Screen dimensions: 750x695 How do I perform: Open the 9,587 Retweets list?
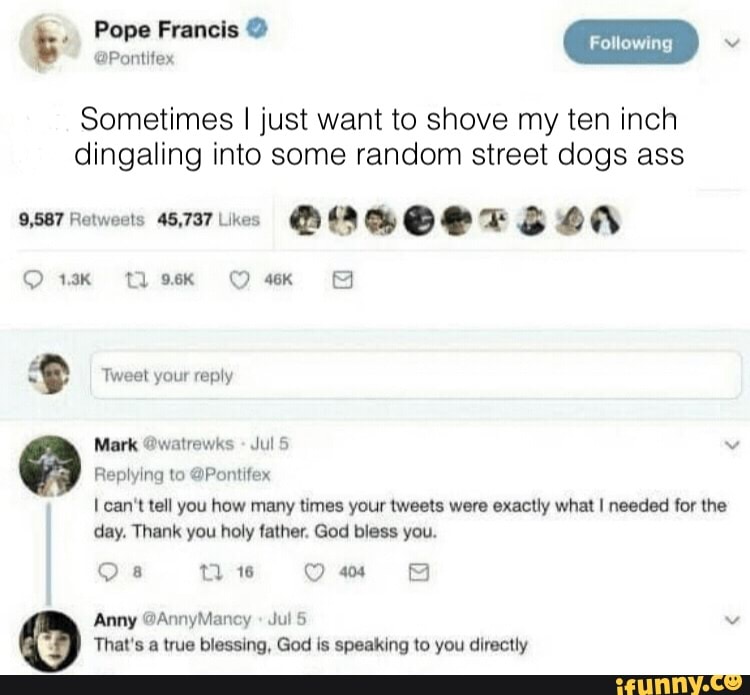coord(81,220)
